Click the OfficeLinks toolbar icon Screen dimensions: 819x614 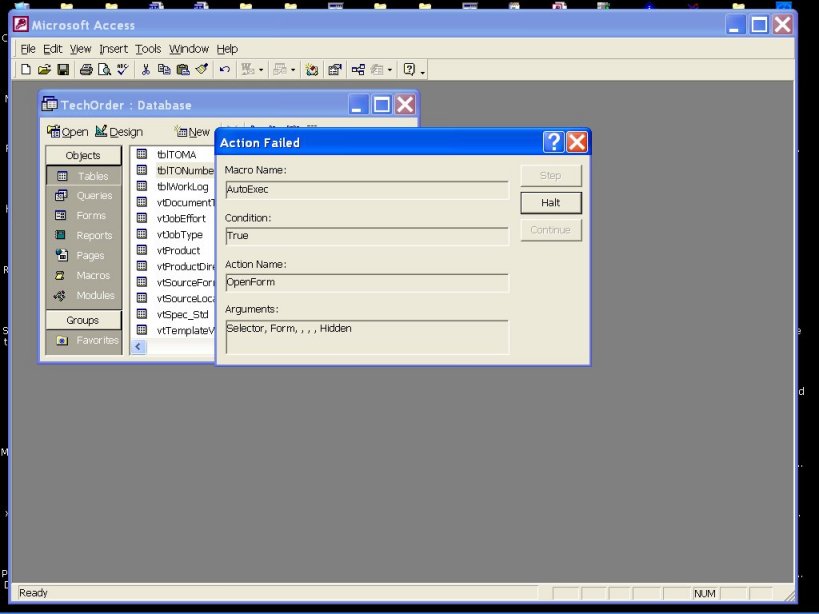248,69
